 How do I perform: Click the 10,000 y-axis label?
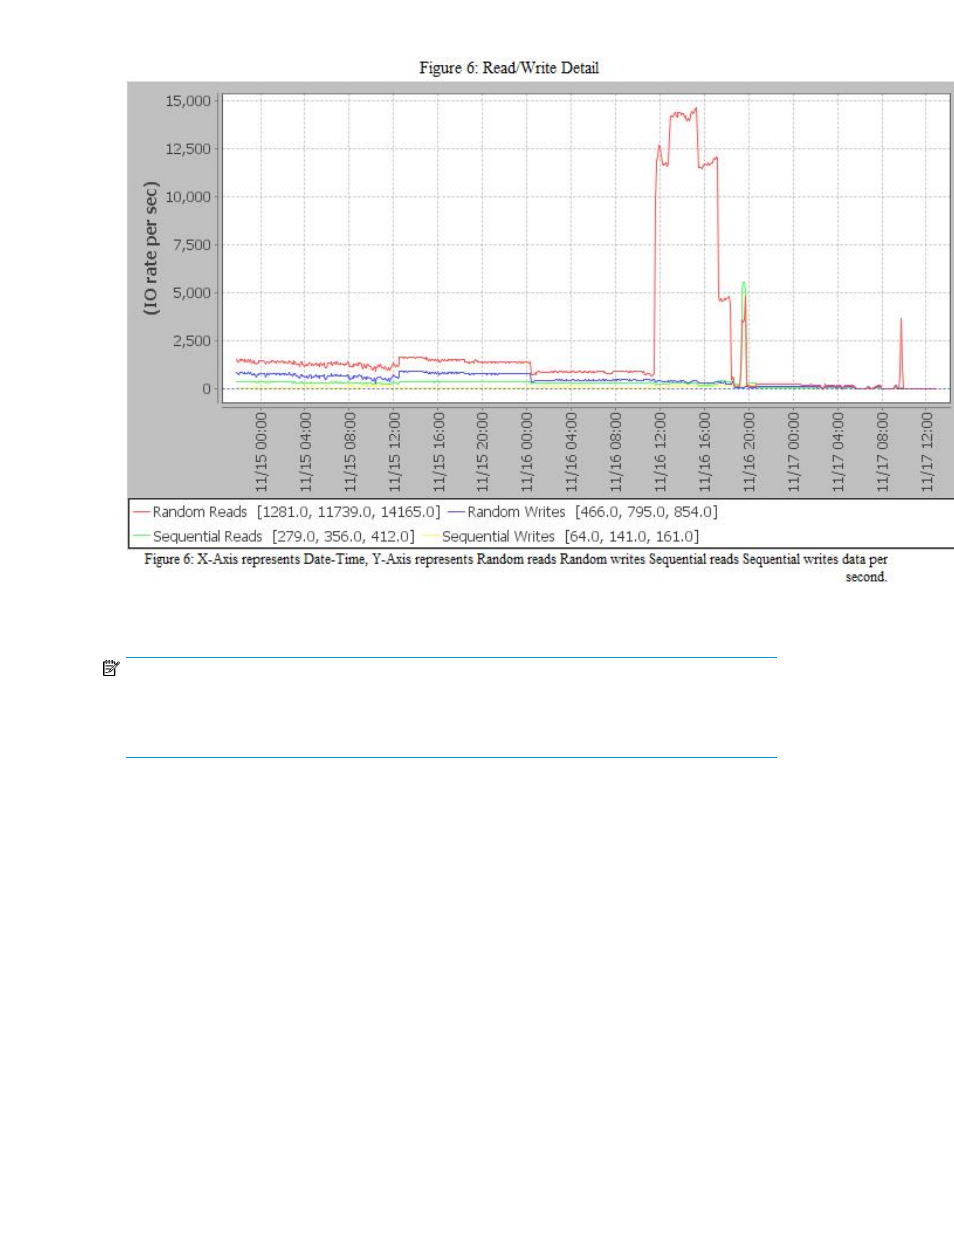[188, 197]
